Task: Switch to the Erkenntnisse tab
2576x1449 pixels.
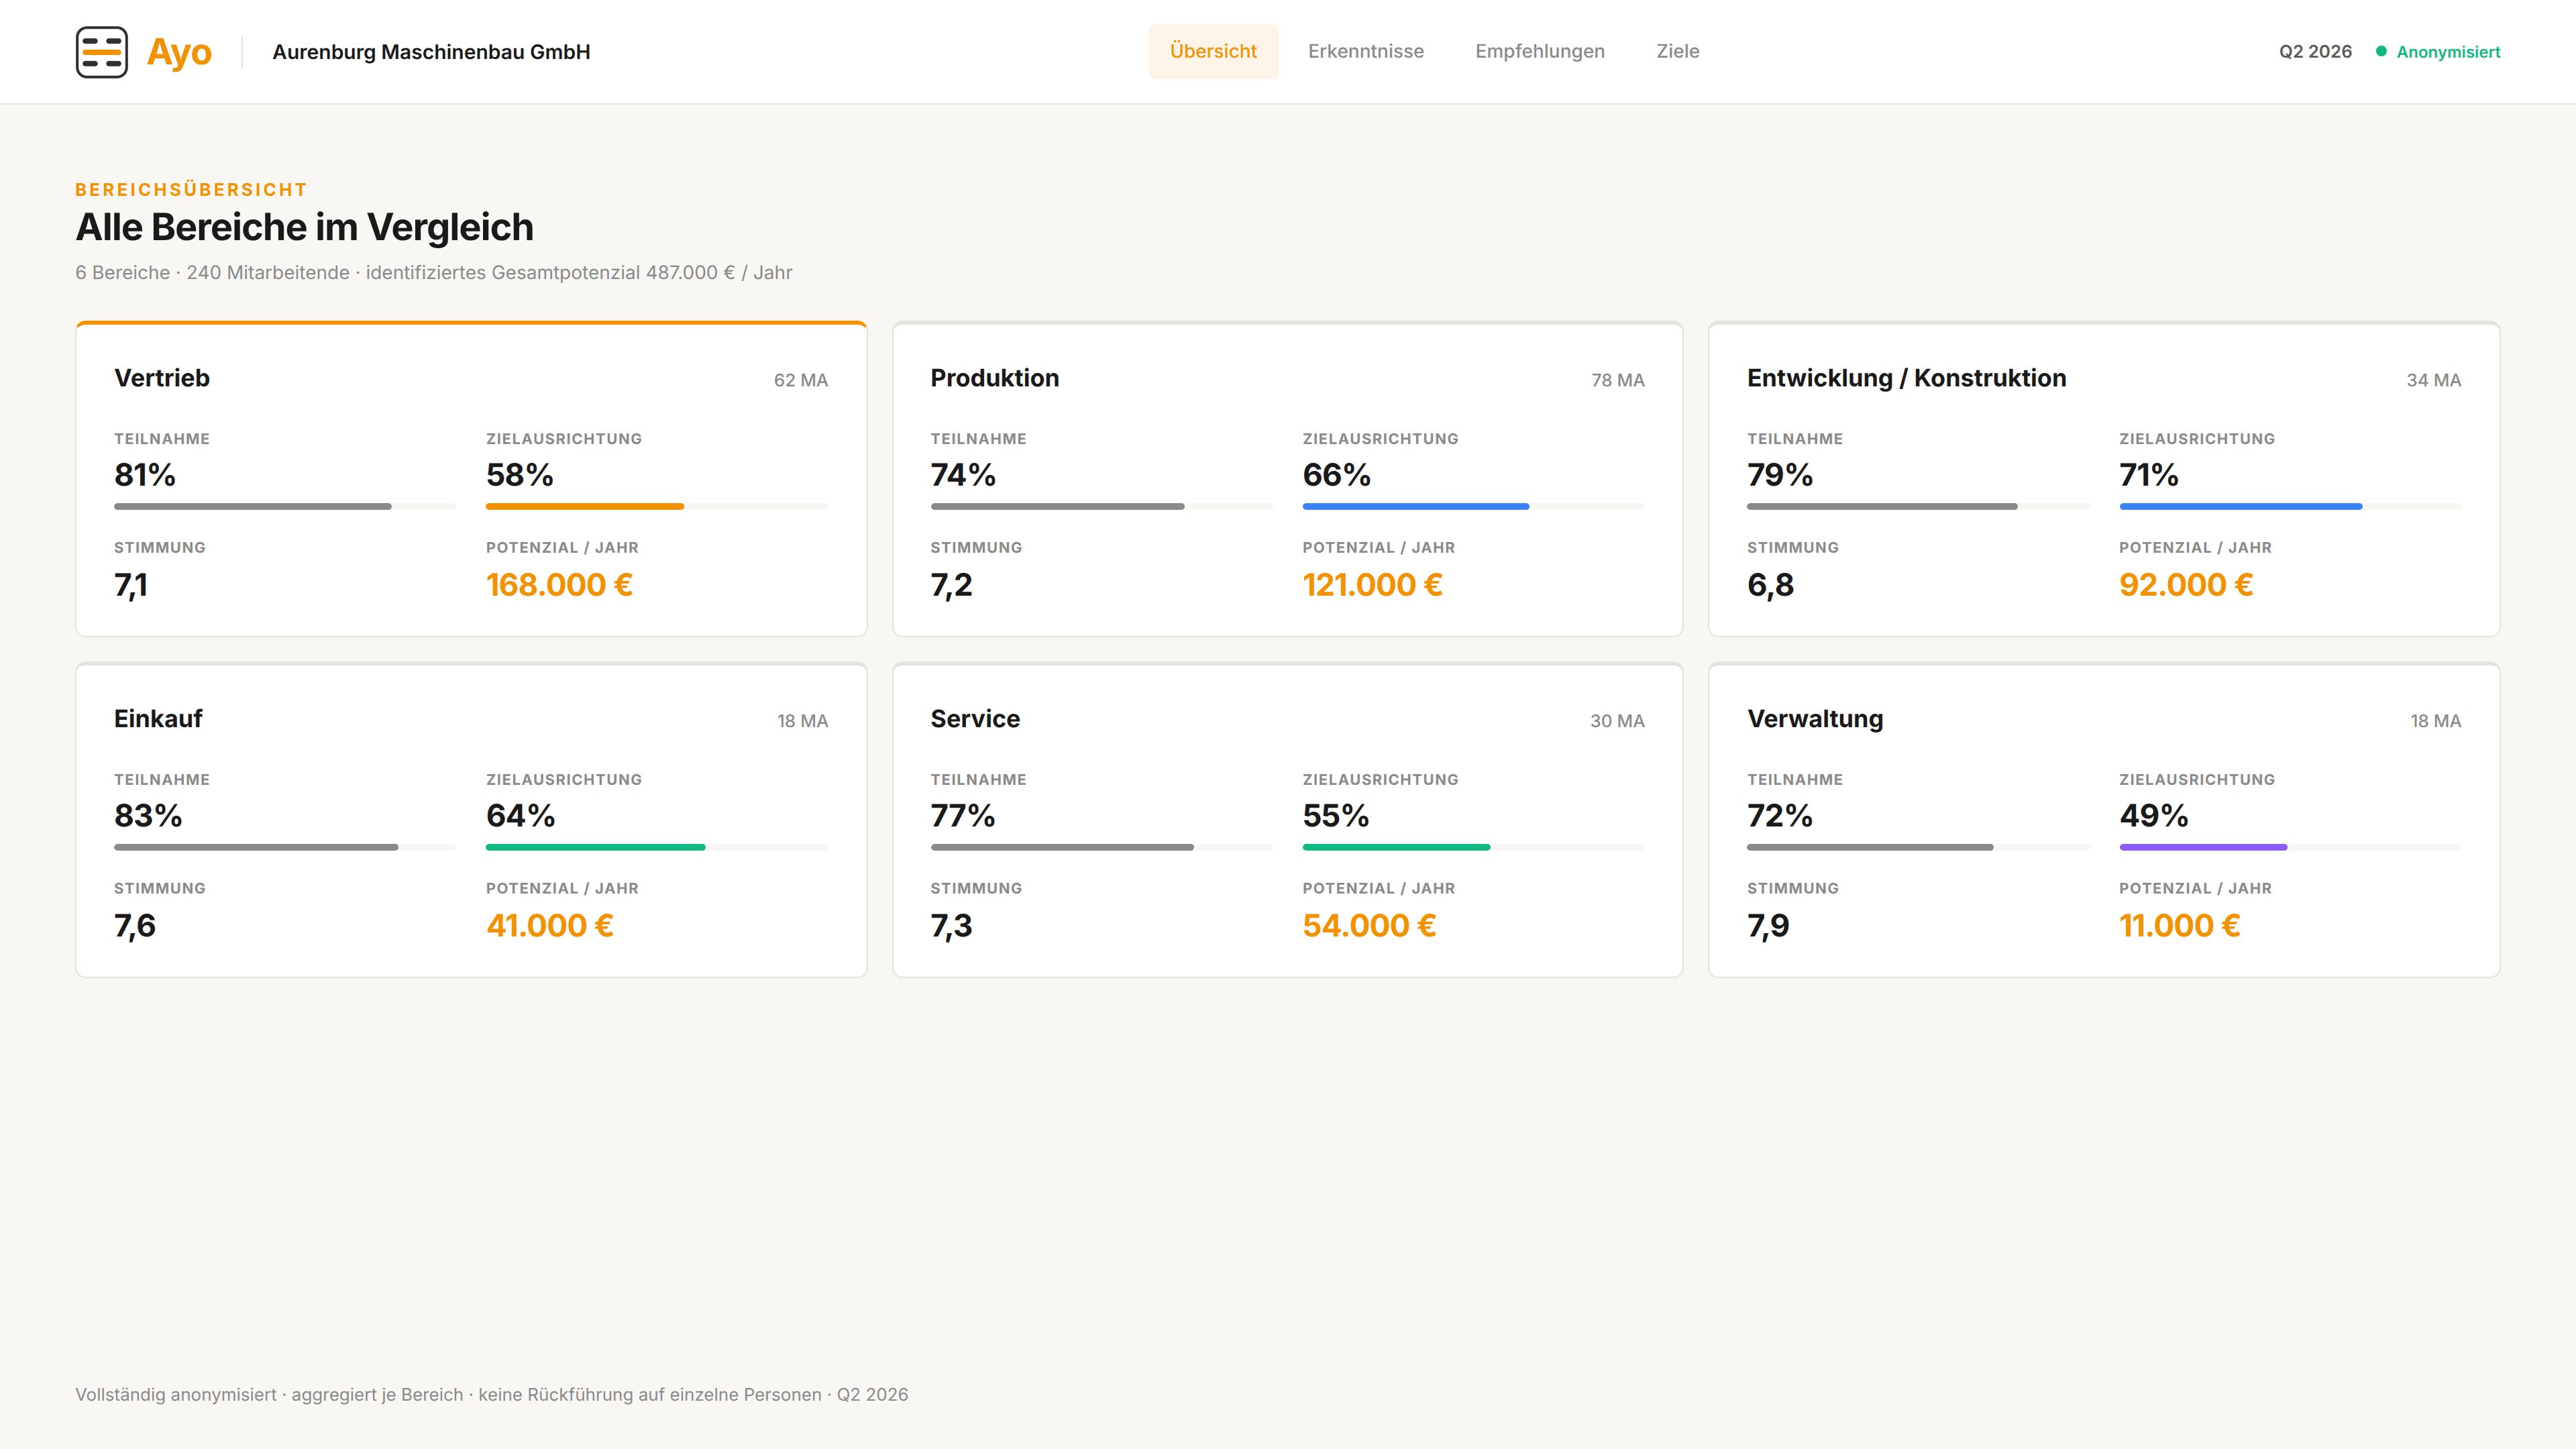Action: (1365, 51)
